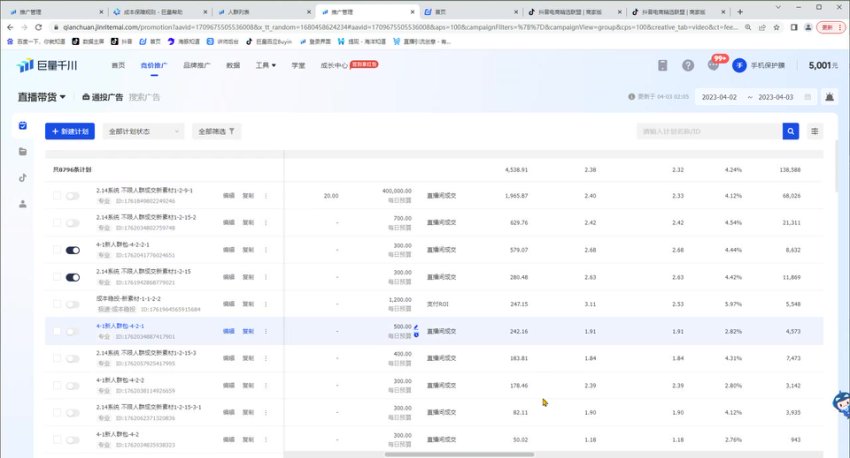
Task: Go to the 品牌推广 navigation tab
Action: click(x=197, y=65)
